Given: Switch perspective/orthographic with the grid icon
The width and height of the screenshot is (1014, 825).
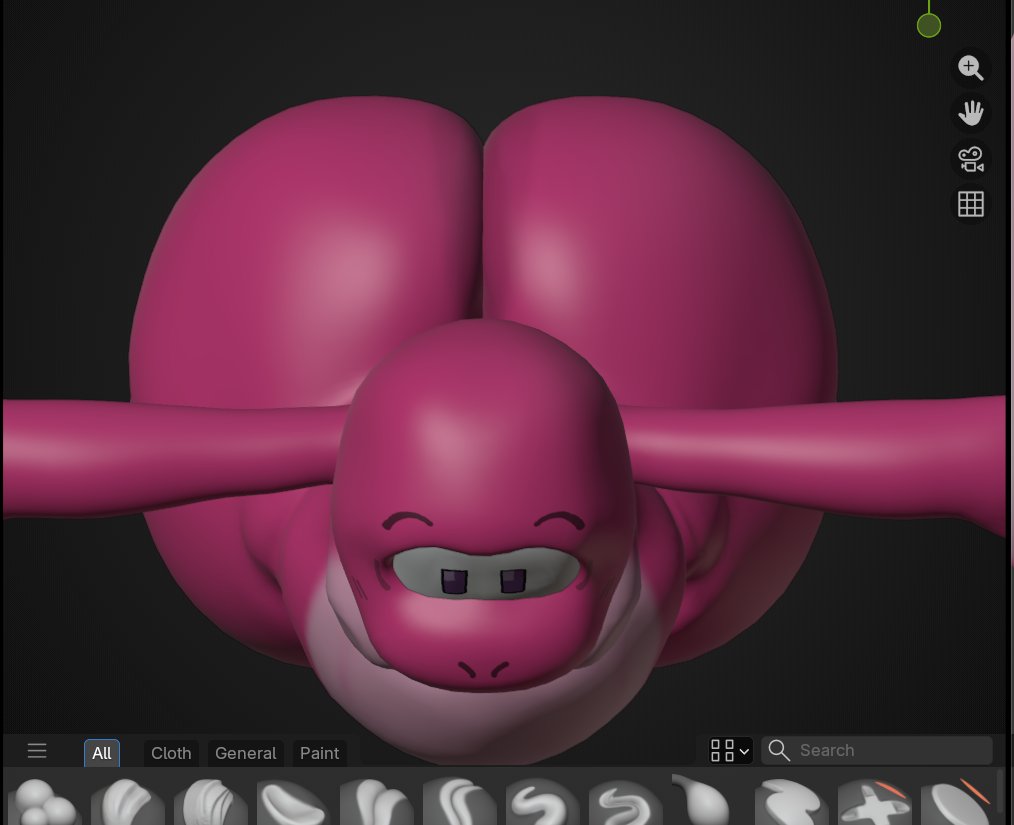Looking at the screenshot, I should pyautogui.click(x=971, y=204).
